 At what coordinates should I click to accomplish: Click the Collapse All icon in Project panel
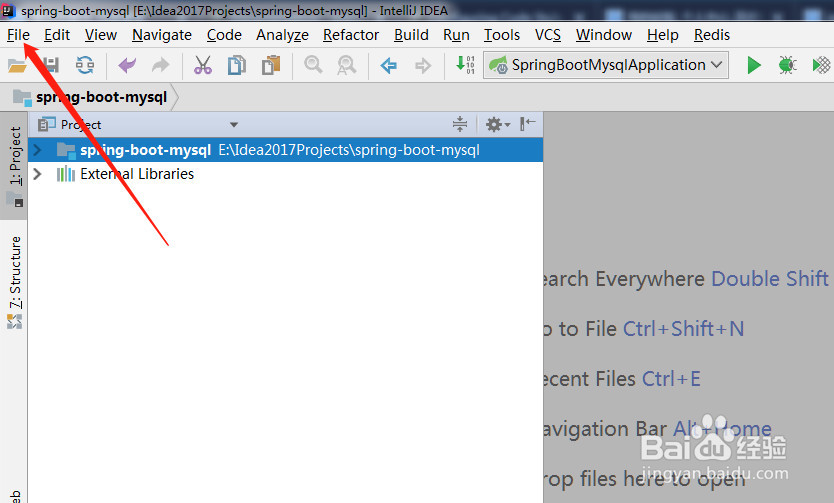460,124
